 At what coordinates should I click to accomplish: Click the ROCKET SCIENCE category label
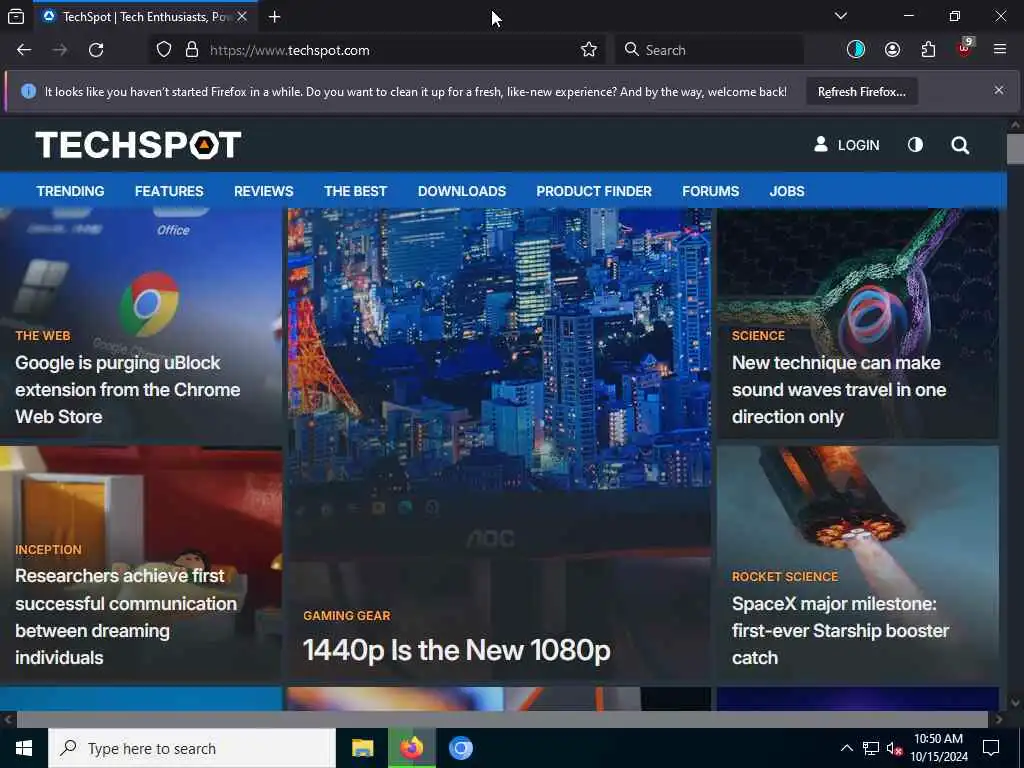(784, 577)
